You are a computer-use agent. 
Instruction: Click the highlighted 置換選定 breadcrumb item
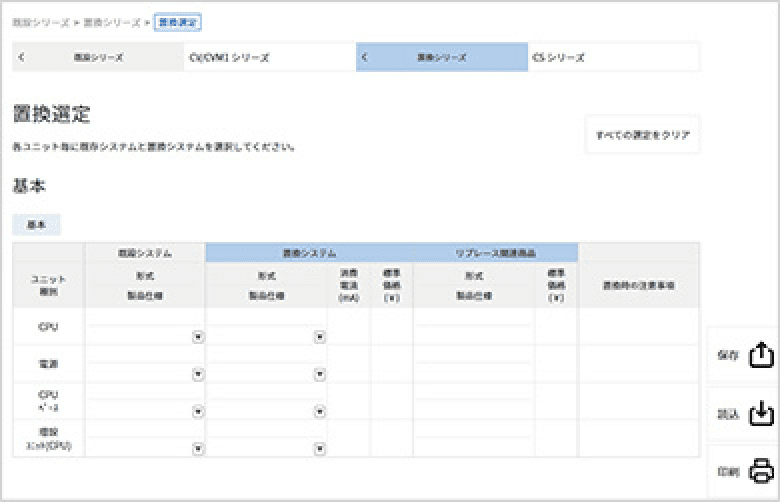[178, 22]
